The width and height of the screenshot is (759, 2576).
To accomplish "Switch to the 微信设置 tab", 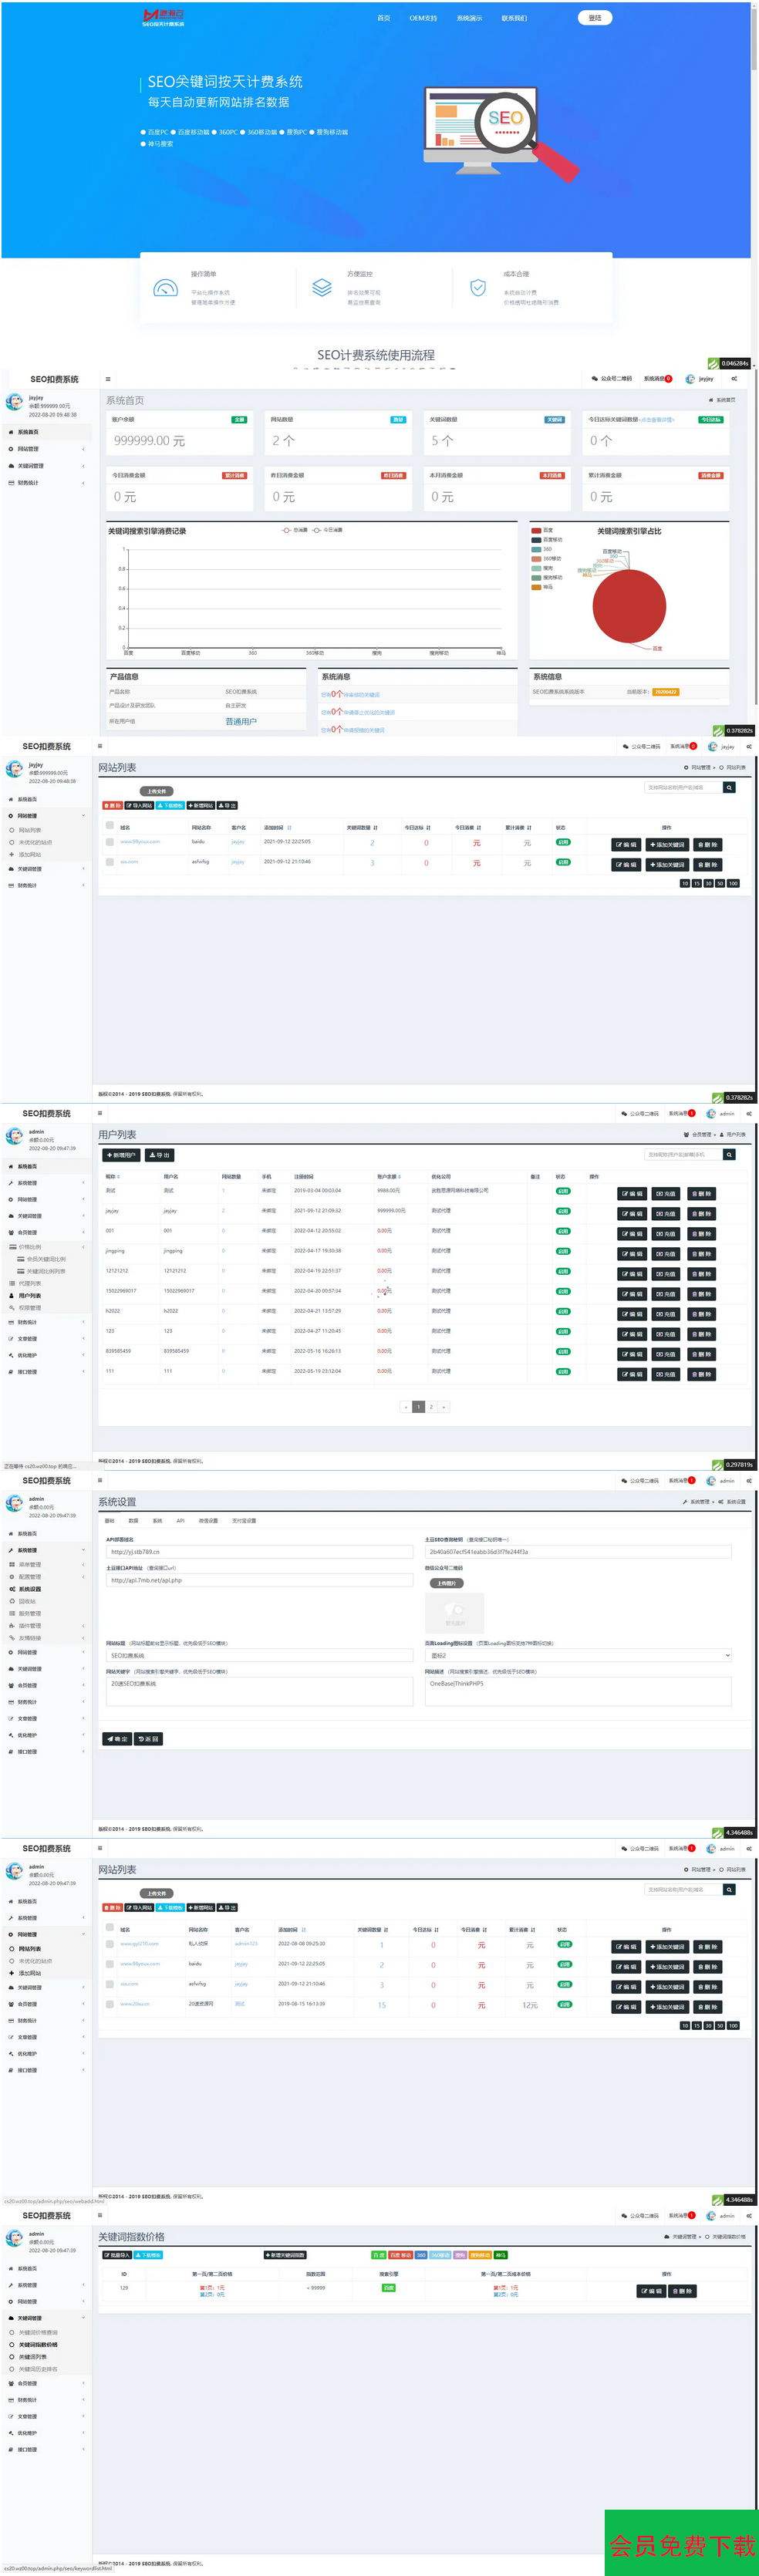I will [x=208, y=1521].
